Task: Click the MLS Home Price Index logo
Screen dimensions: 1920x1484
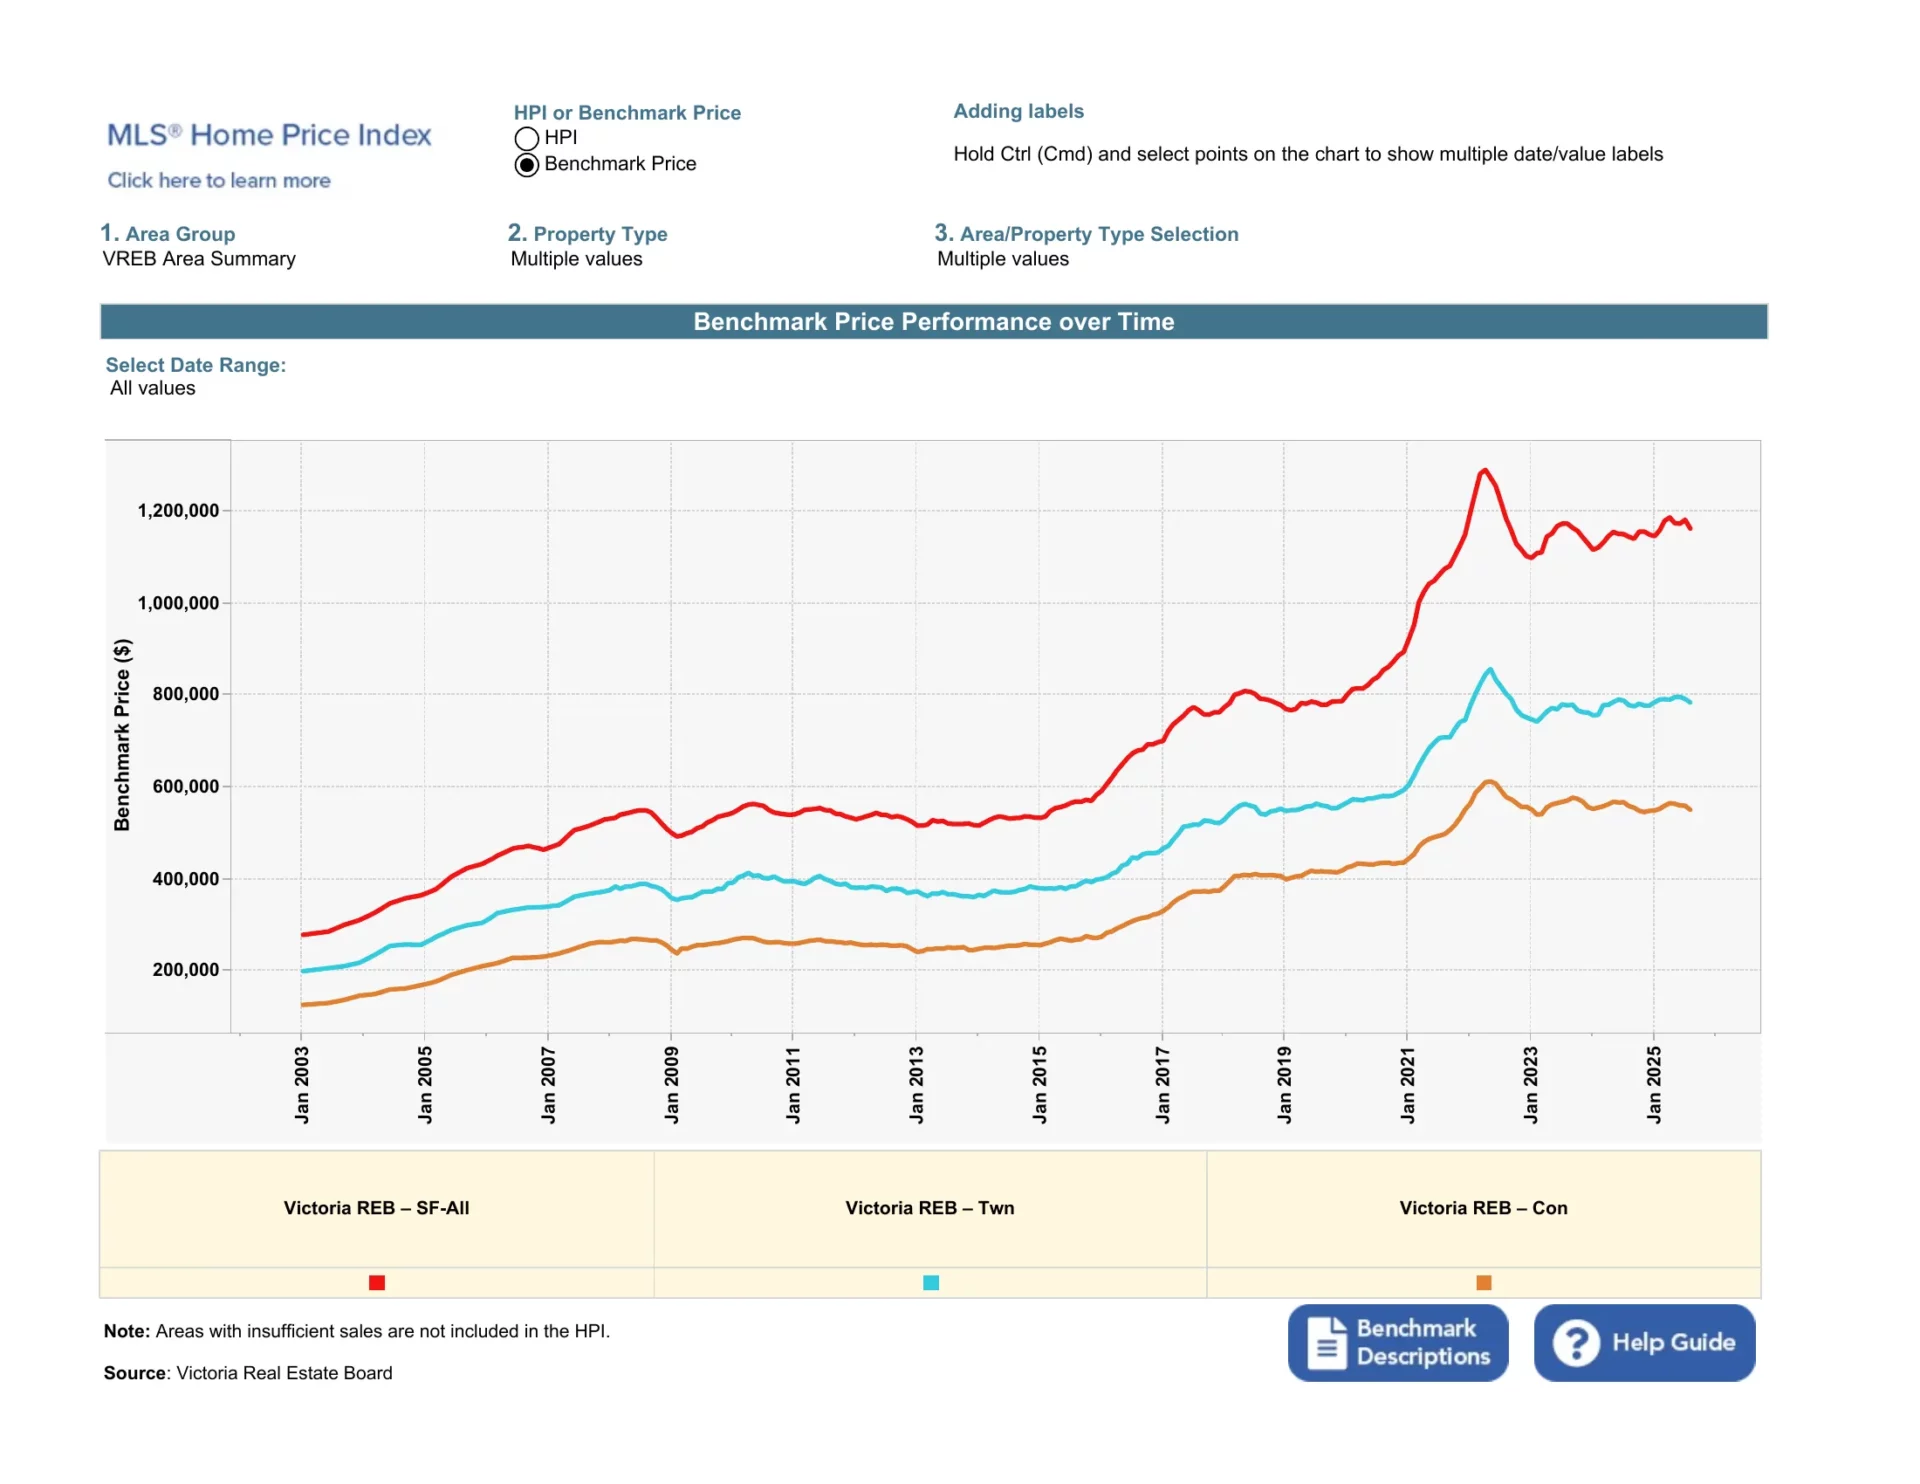Action: click(x=269, y=135)
